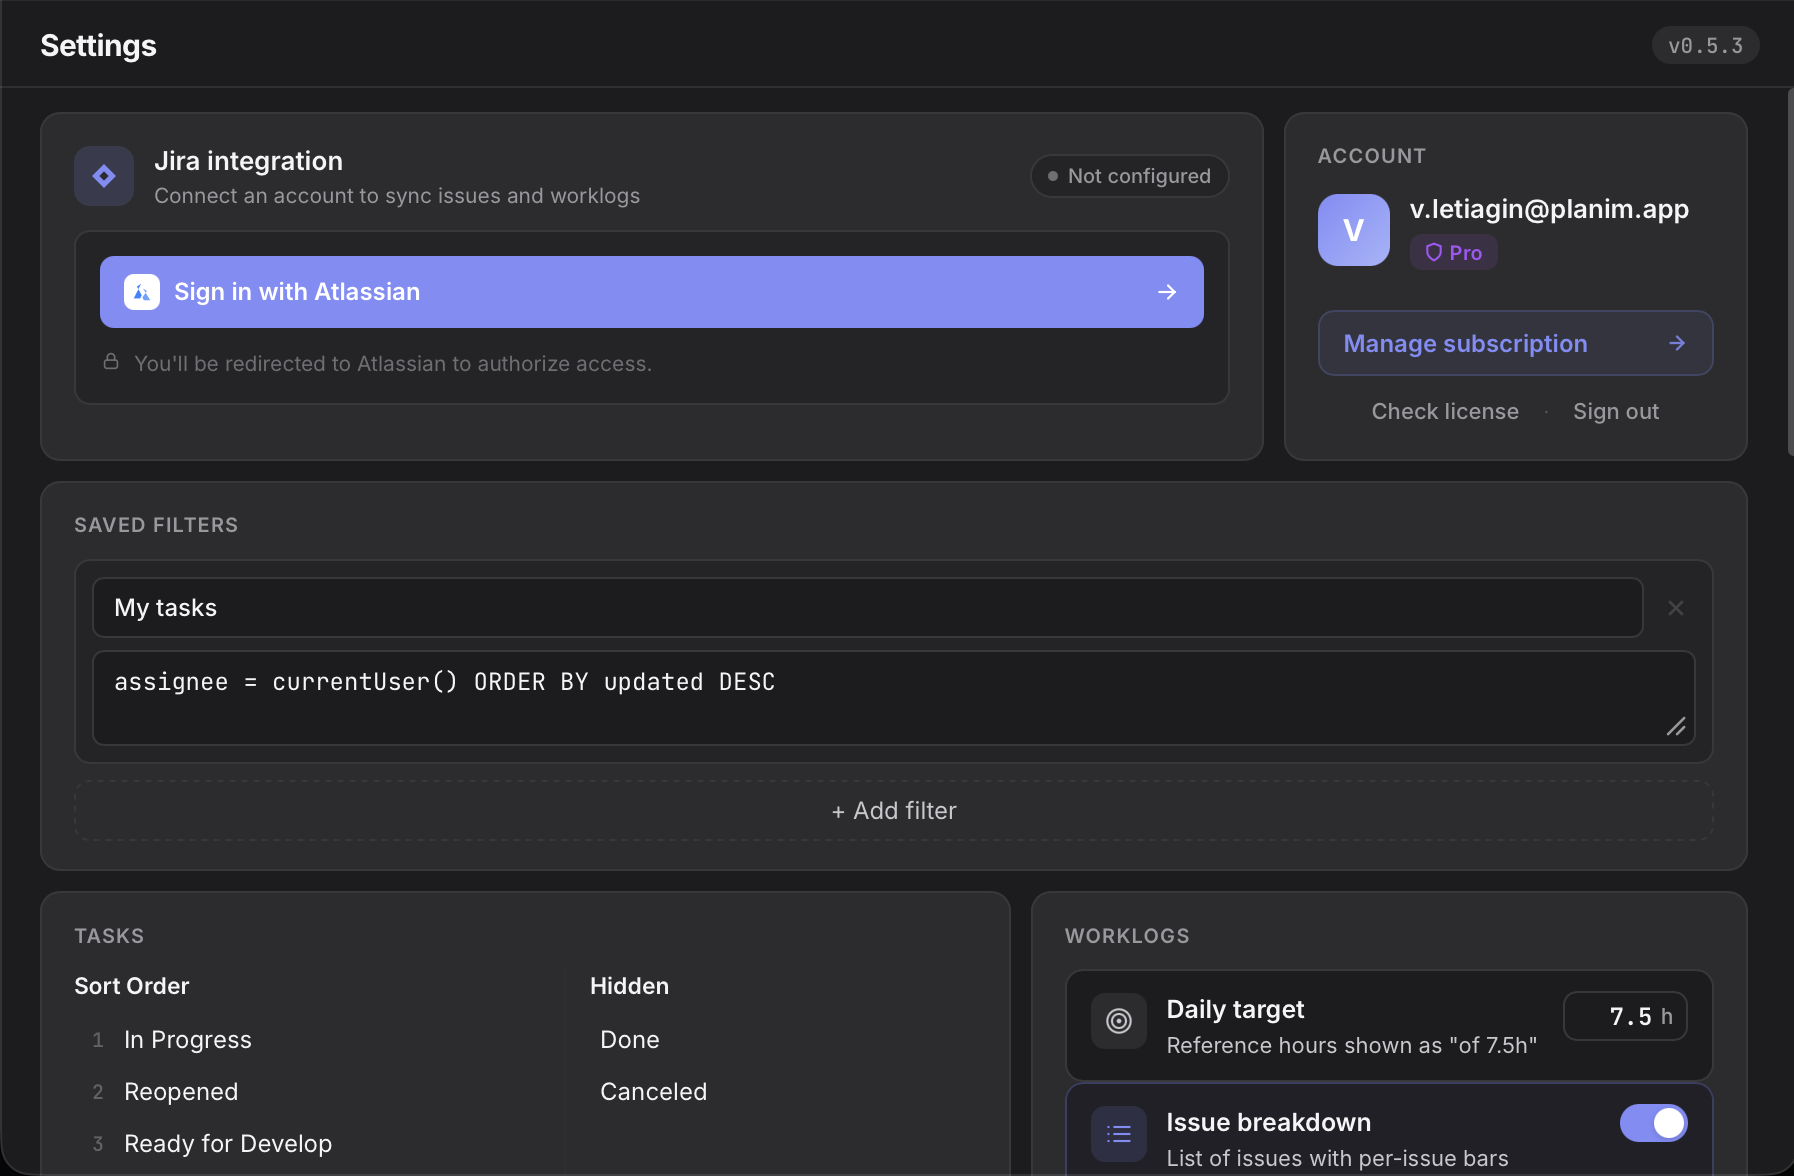This screenshot has width=1794, height=1176.
Task: Click the v.letiagin@planim.app email
Action: (1549, 209)
